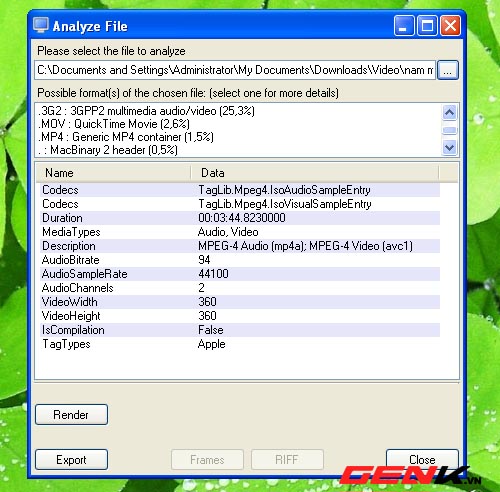Maximize the Analyze File window
The height and width of the screenshot is (492, 500).
coord(427,25)
